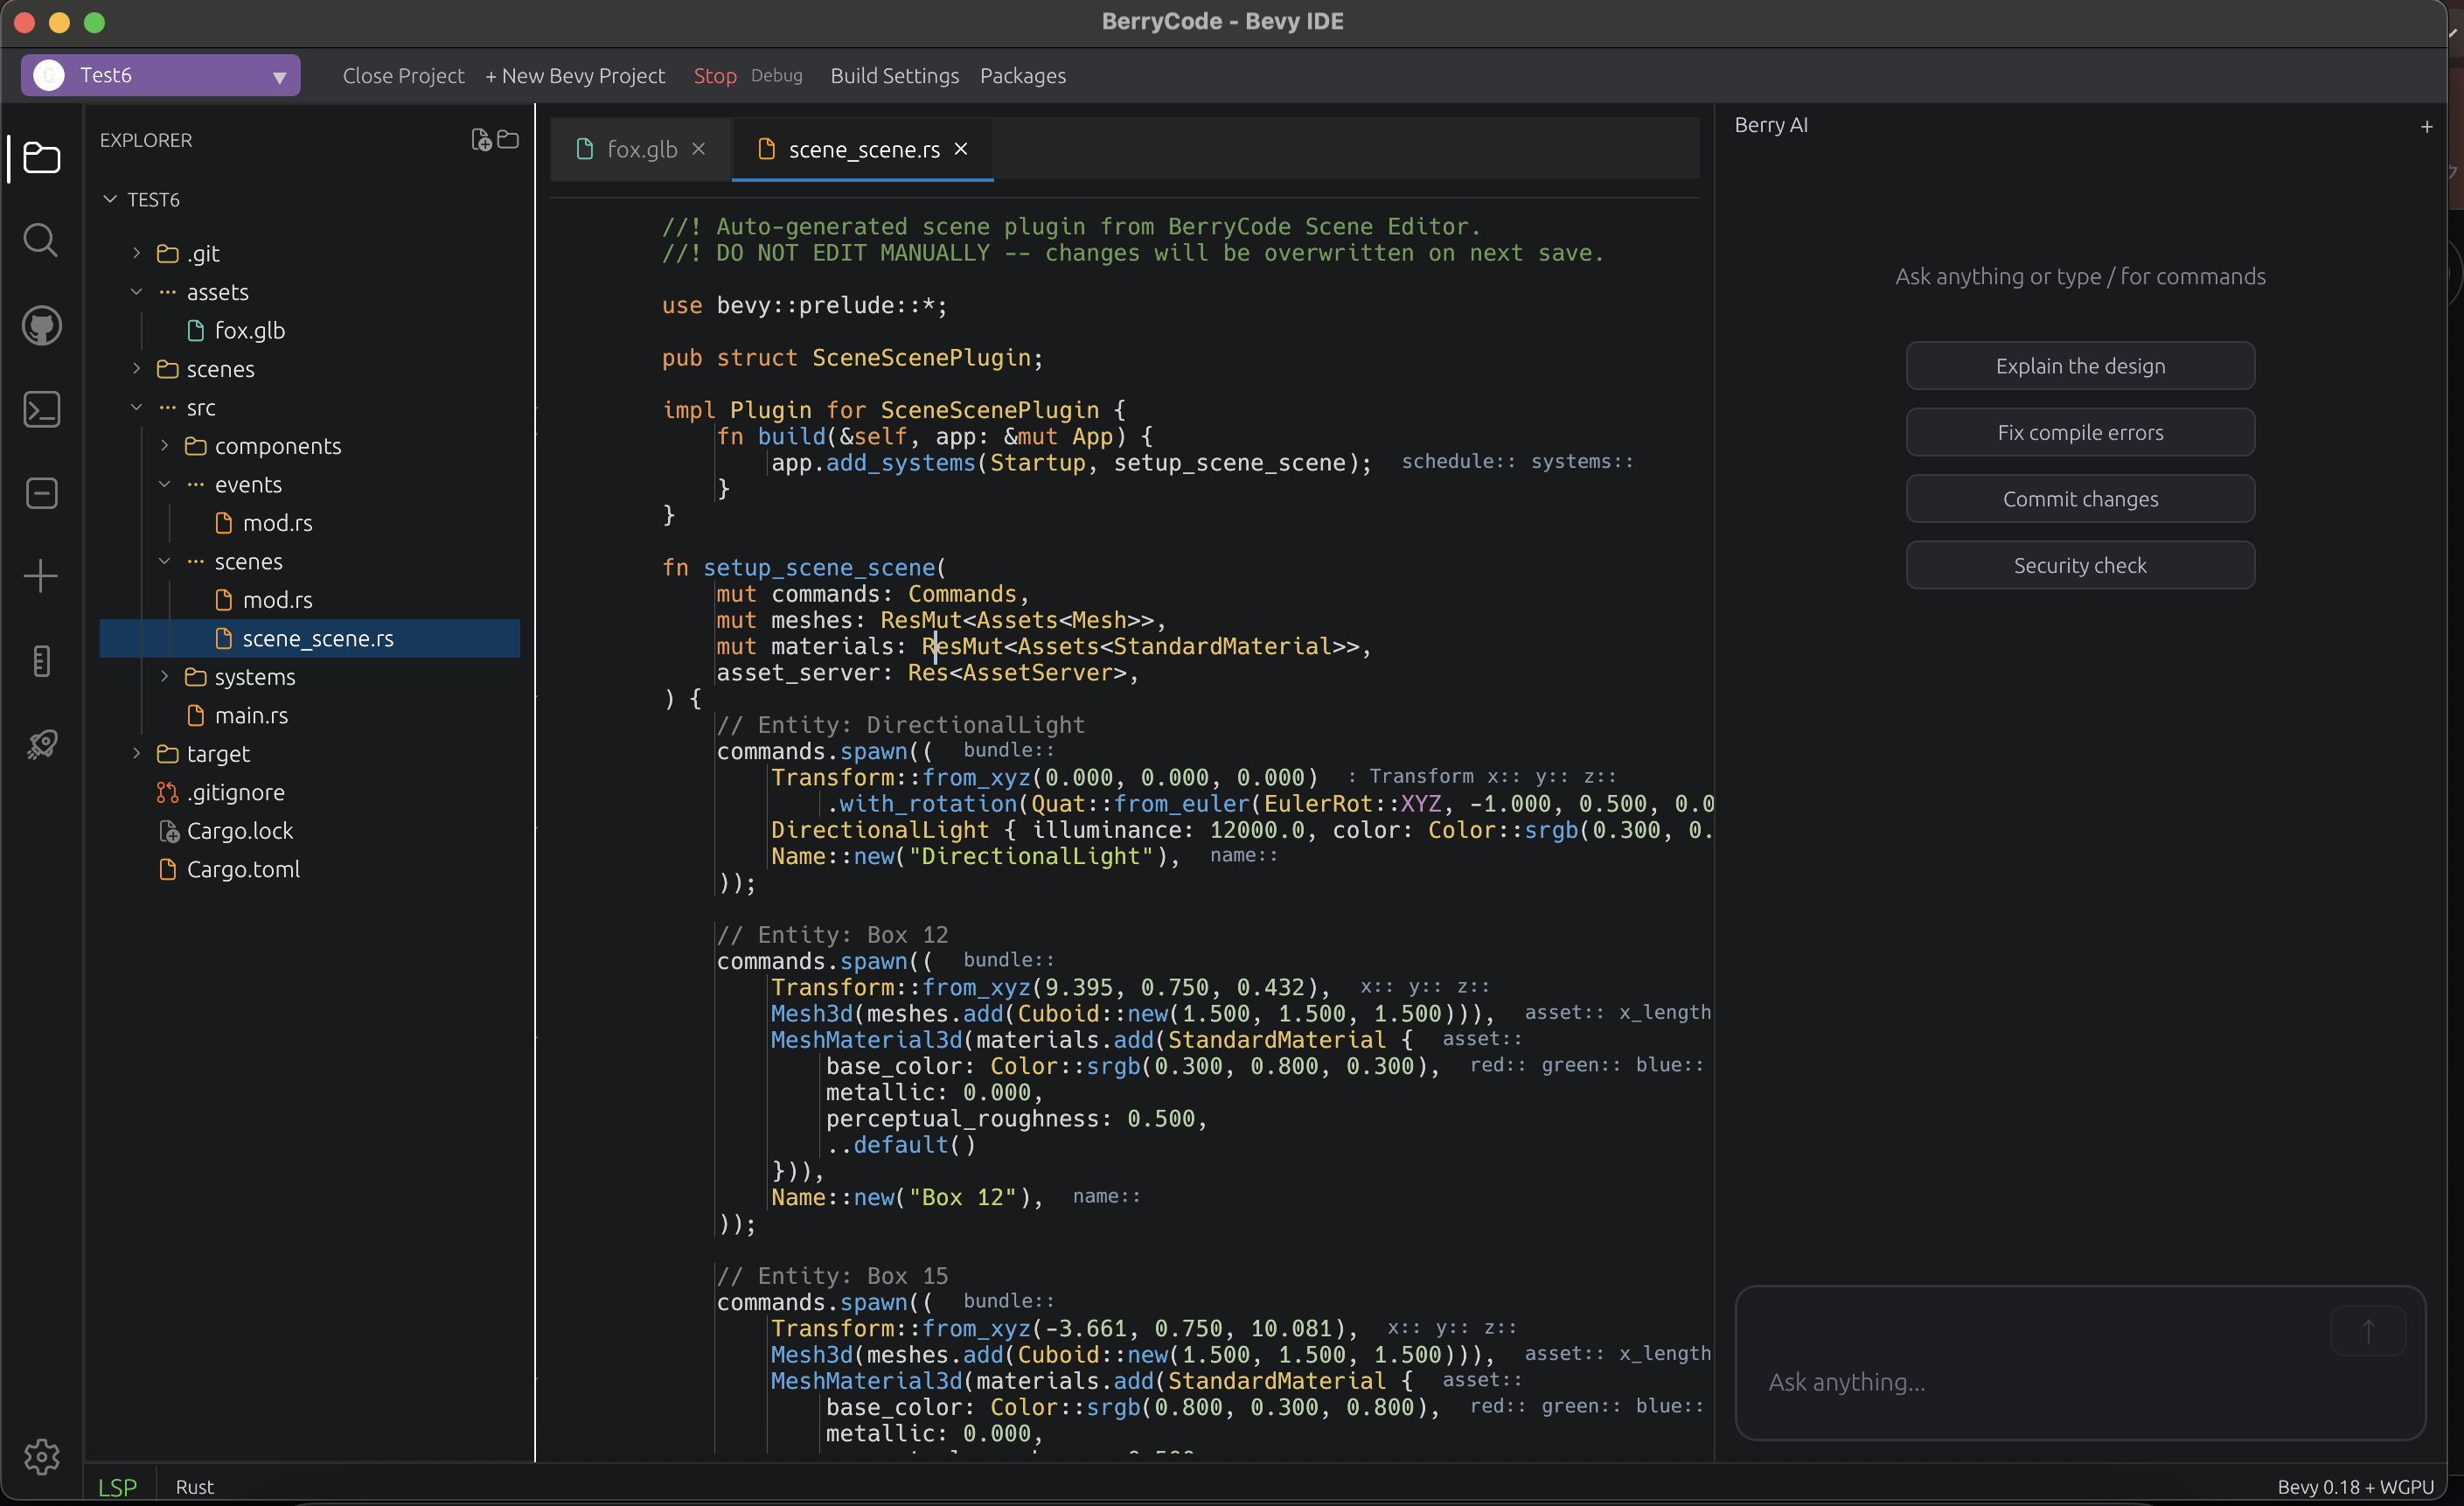Viewport: 2464px width, 1506px height.
Task: Click the folder icon beside components
Action: [196, 446]
